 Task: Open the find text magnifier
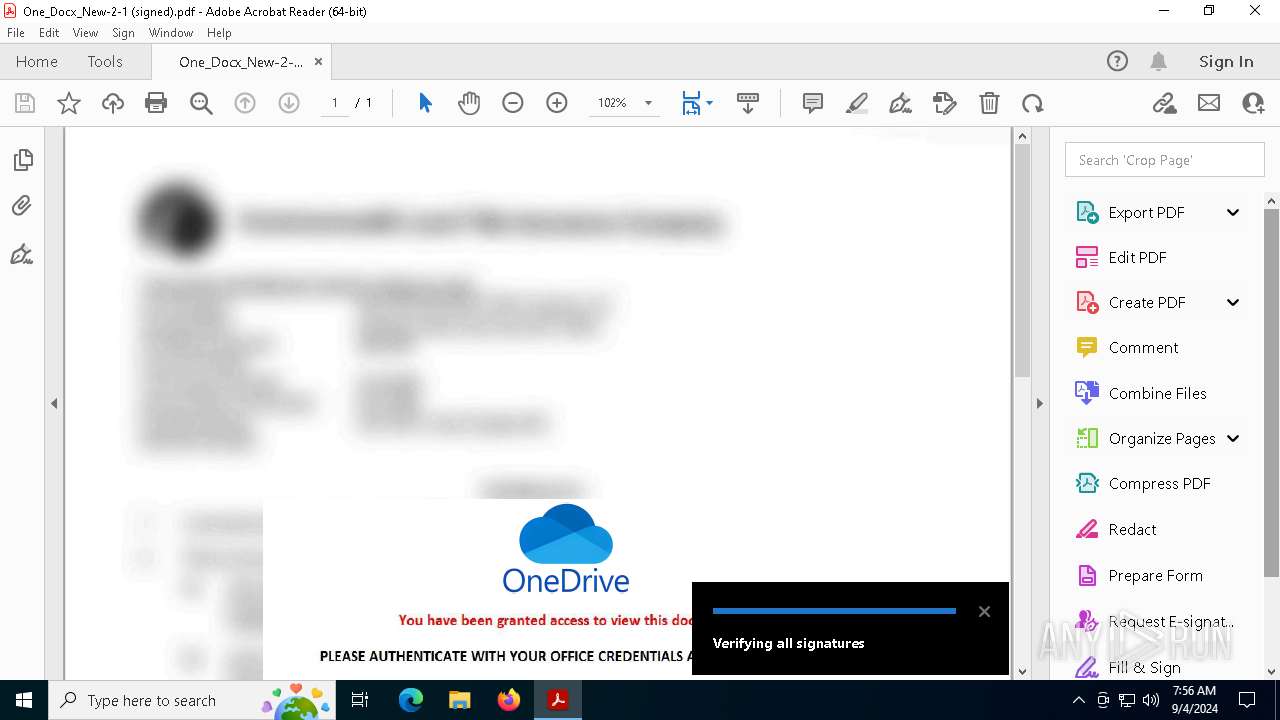pyautogui.click(x=201, y=103)
